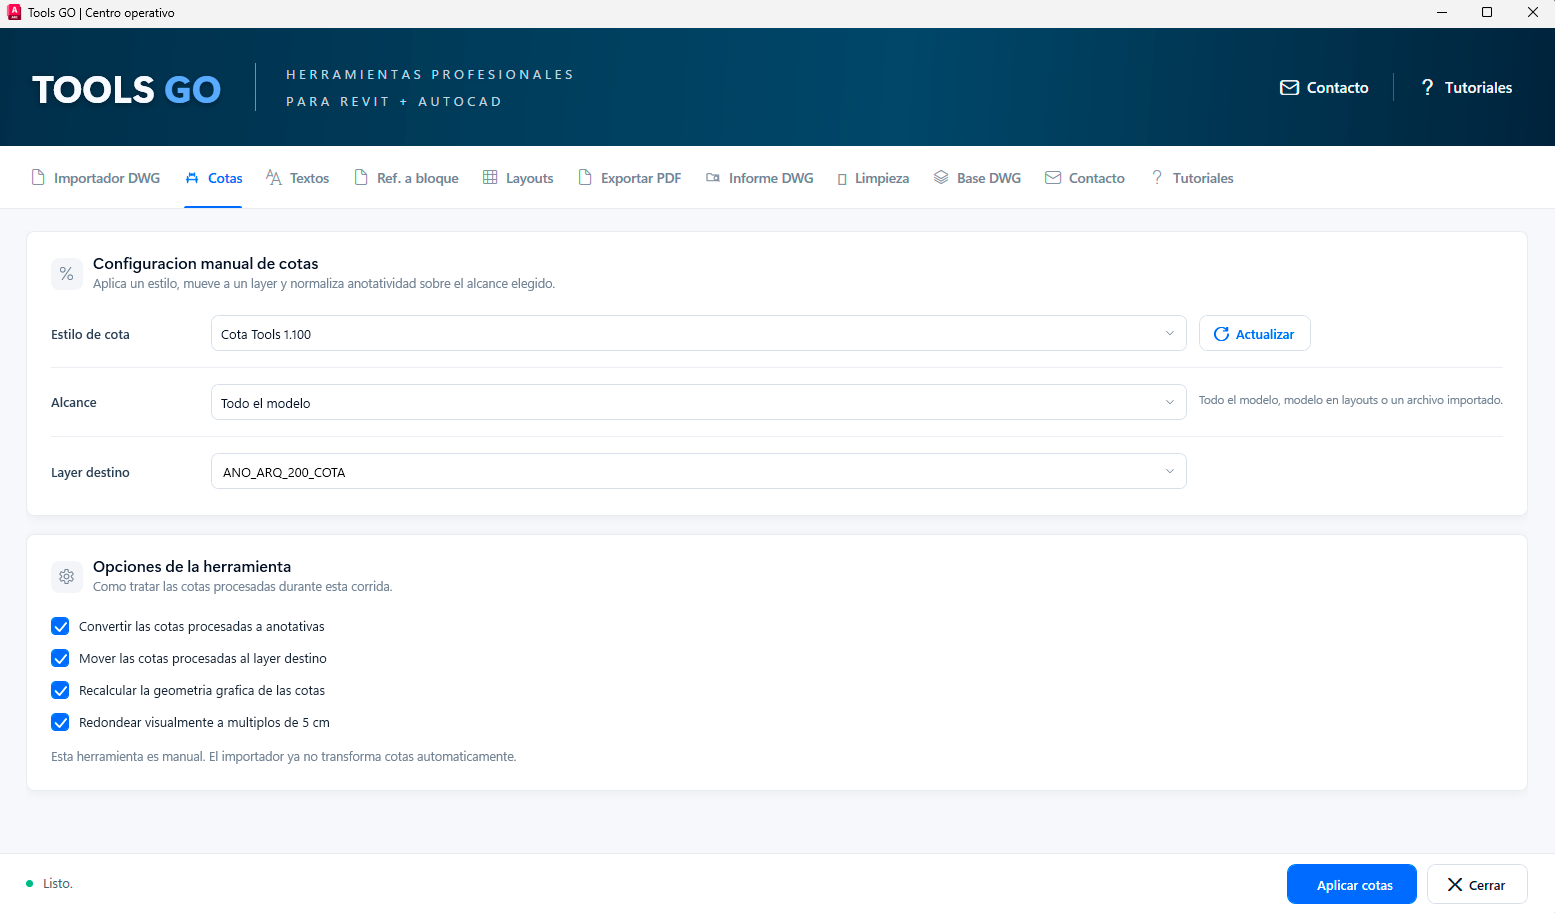
Task: Close the Tools GO window
Action: [1532, 13]
